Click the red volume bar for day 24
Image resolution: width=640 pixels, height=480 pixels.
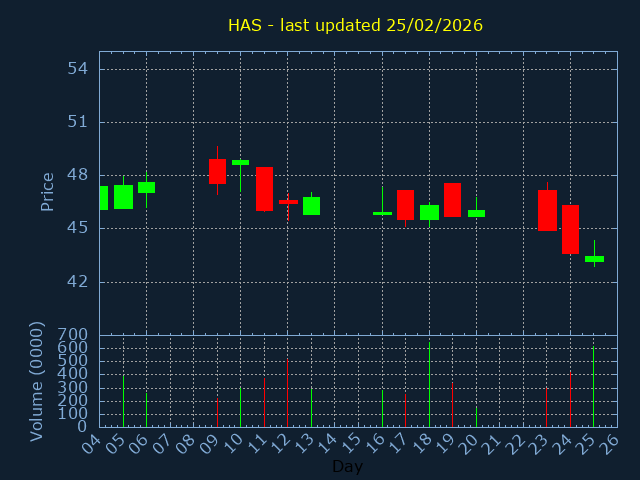pos(570,400)
